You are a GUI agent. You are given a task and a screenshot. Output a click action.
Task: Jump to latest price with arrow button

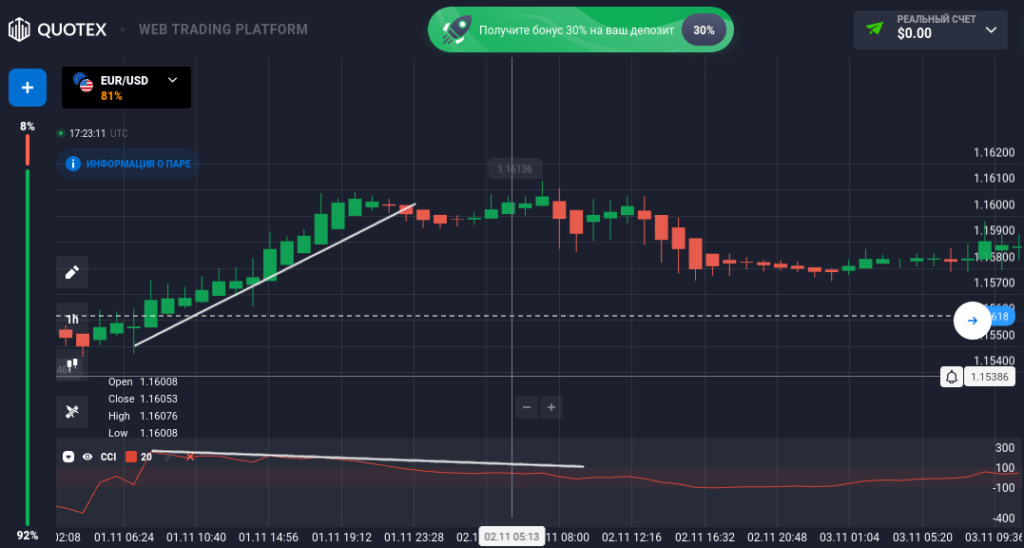click(x=971, y=321)
